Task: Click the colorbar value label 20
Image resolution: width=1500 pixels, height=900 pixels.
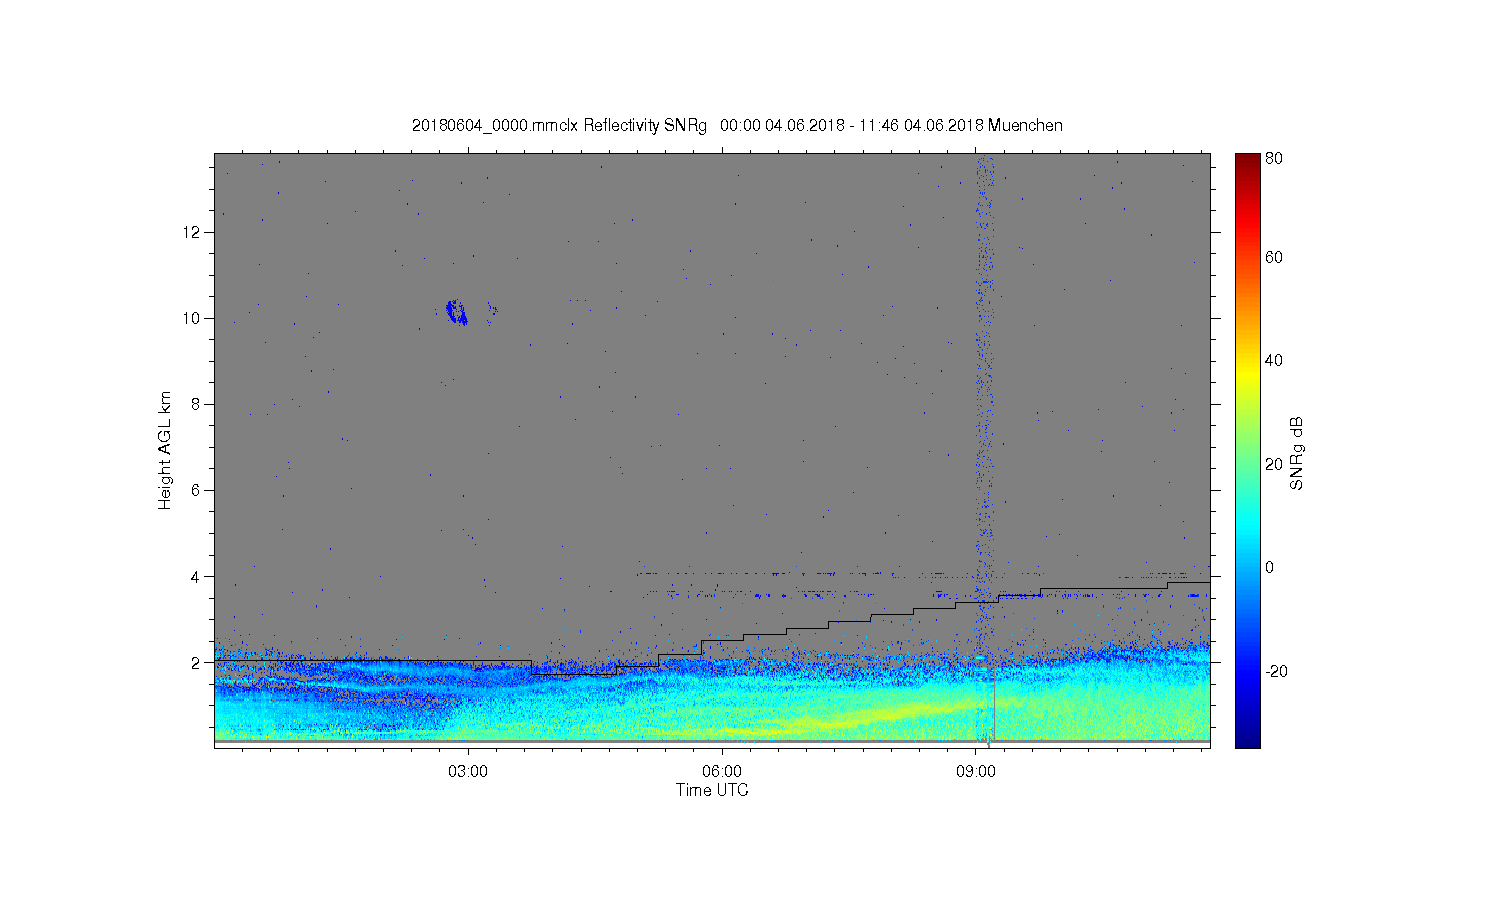Action: pos(1274,464)
